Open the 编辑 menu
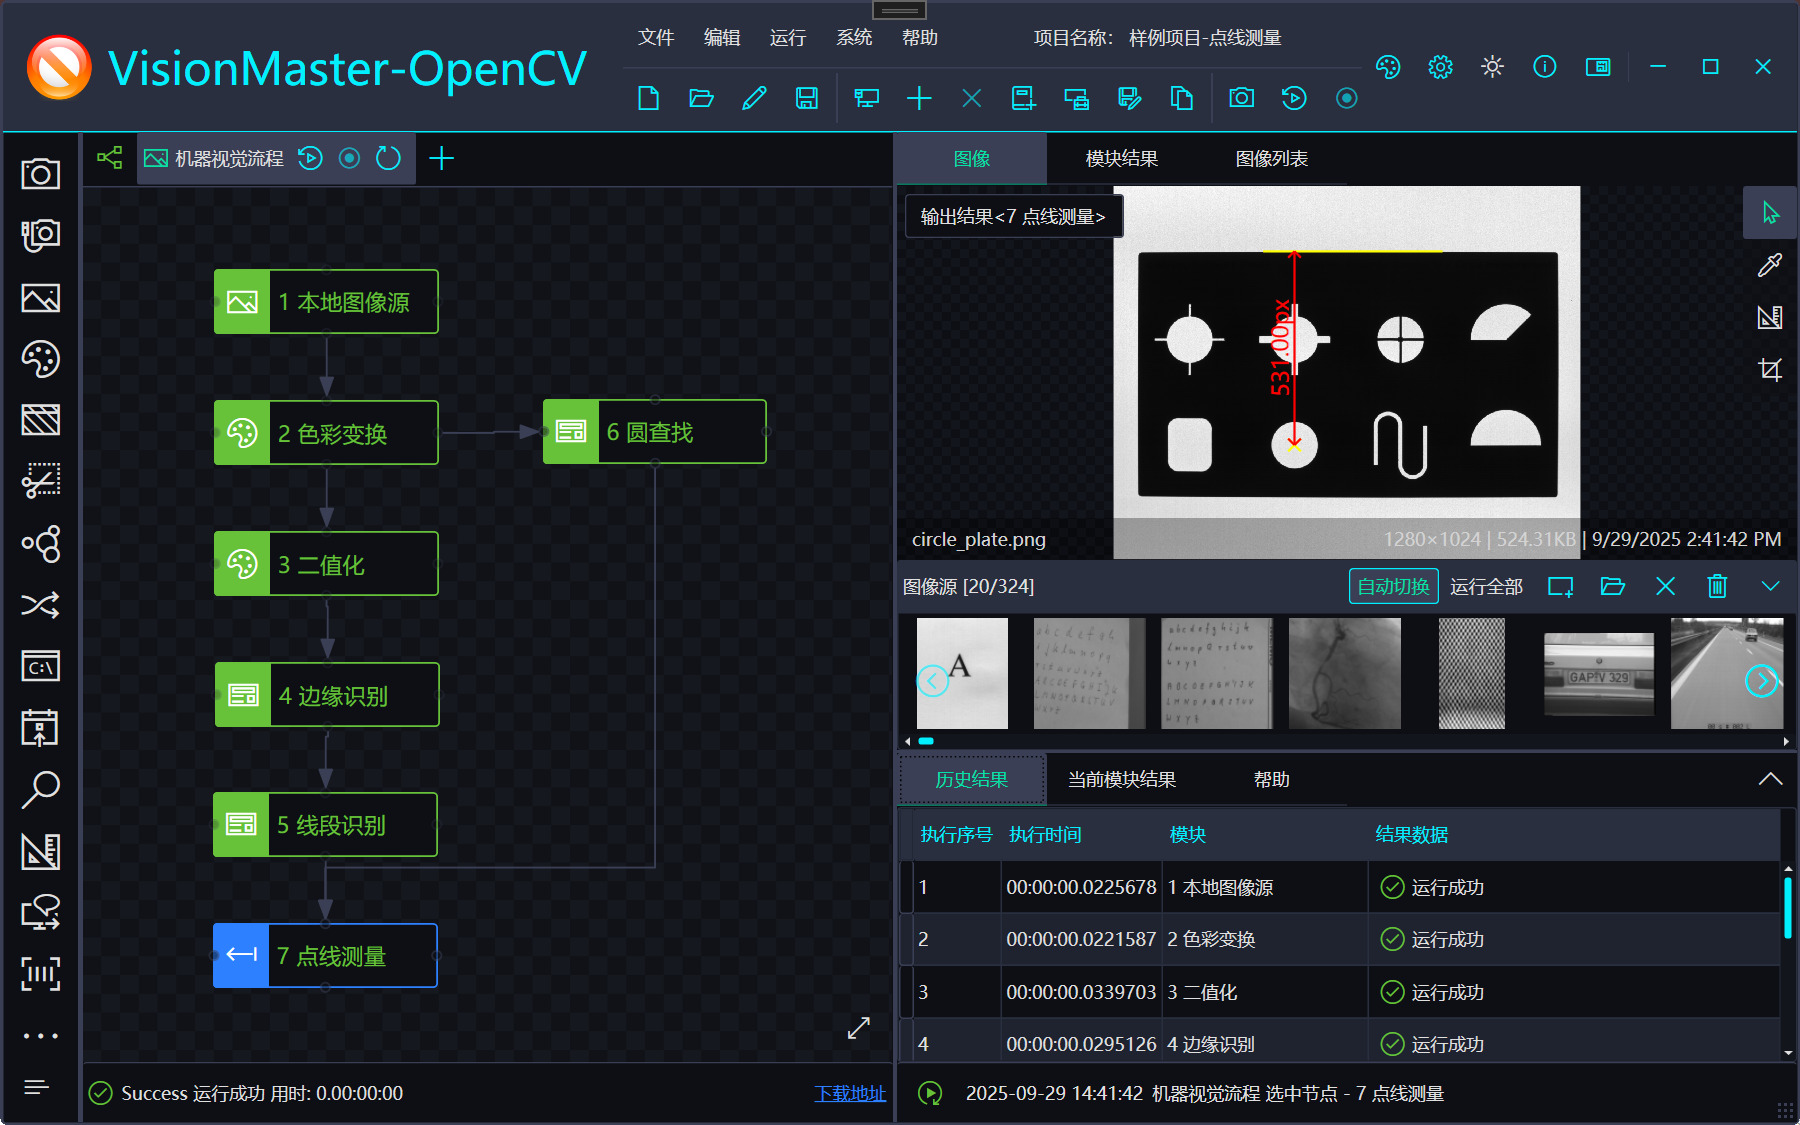The image size is (1800, 1125). coord(722,38)
